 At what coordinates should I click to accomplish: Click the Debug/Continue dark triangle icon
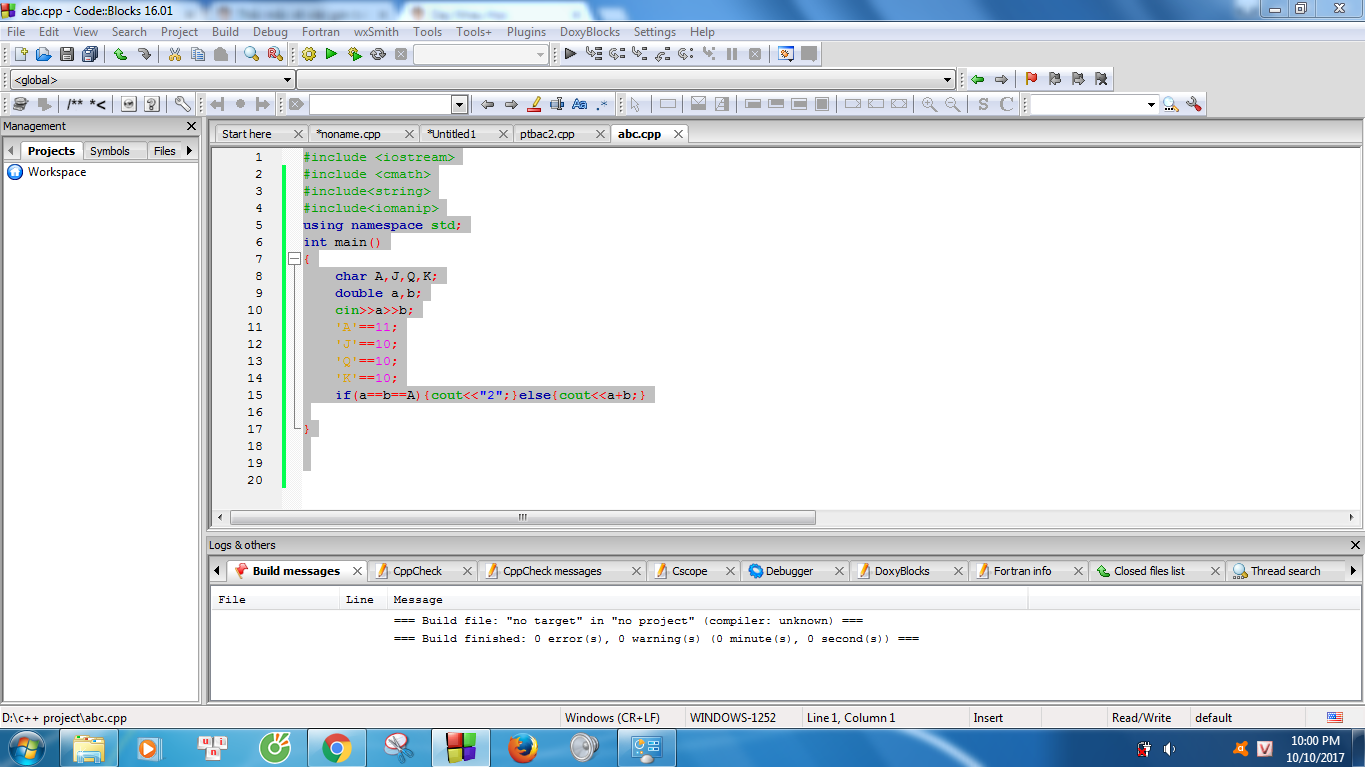[570, 54]
